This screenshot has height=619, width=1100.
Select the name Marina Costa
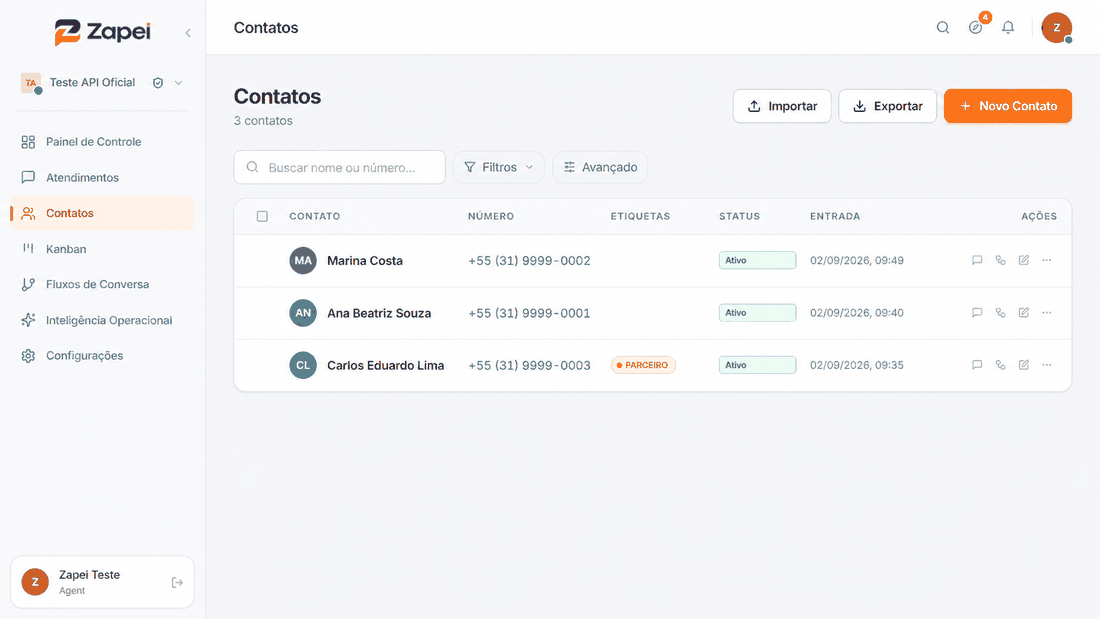pos(365,260)
